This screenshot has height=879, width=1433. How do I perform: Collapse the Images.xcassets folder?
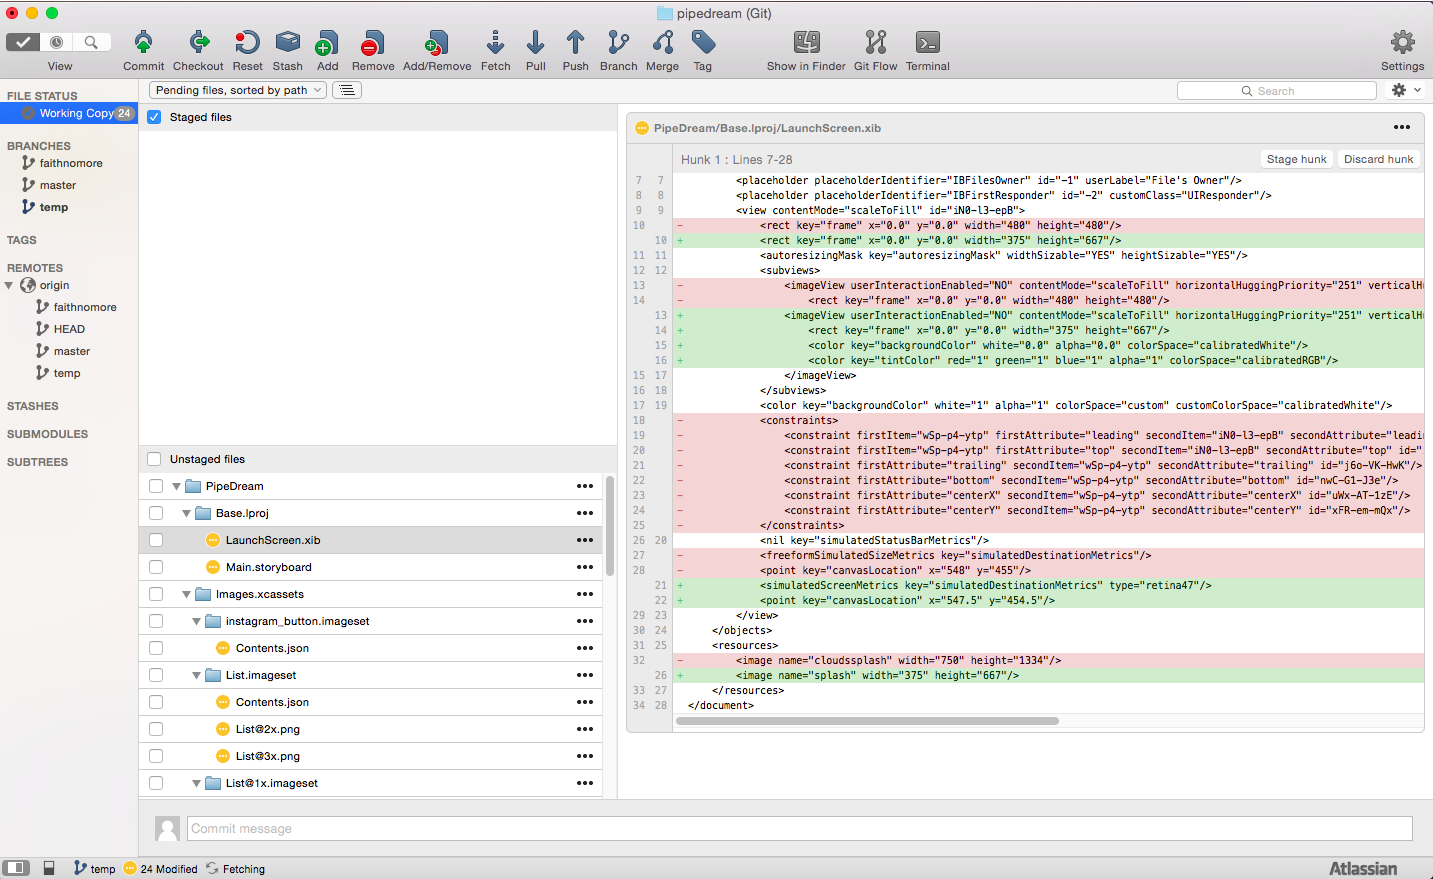tap(186, 594)
